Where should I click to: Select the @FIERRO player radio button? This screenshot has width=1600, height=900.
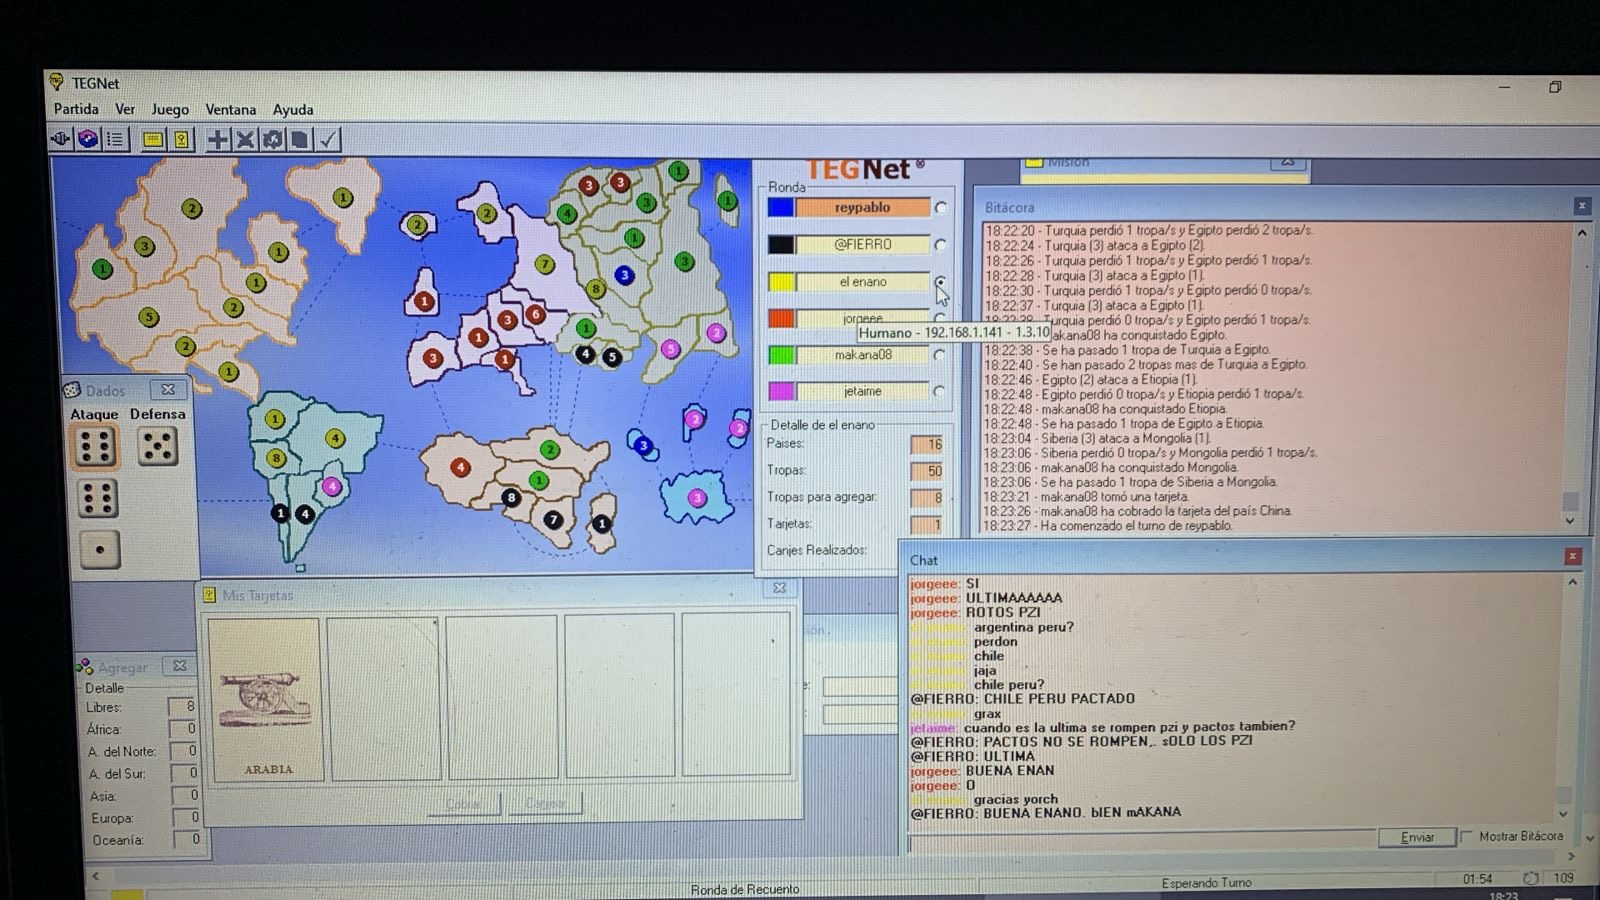click(x=941, y=245)
